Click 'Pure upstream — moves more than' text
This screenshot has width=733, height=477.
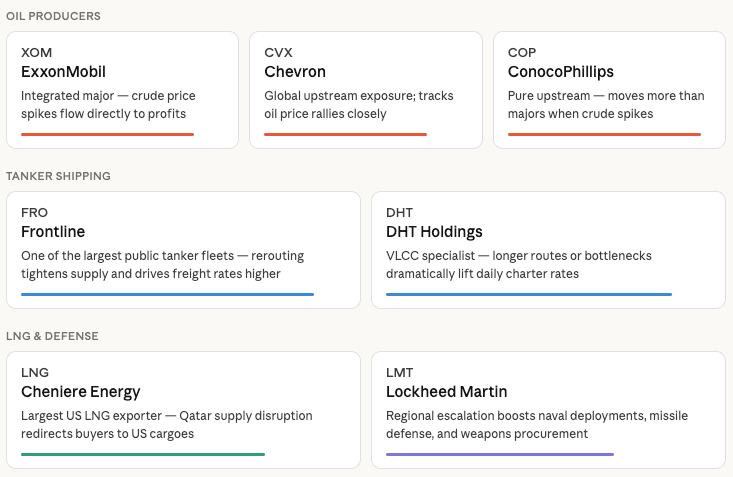pyautogui.click(x=606, y=95)
